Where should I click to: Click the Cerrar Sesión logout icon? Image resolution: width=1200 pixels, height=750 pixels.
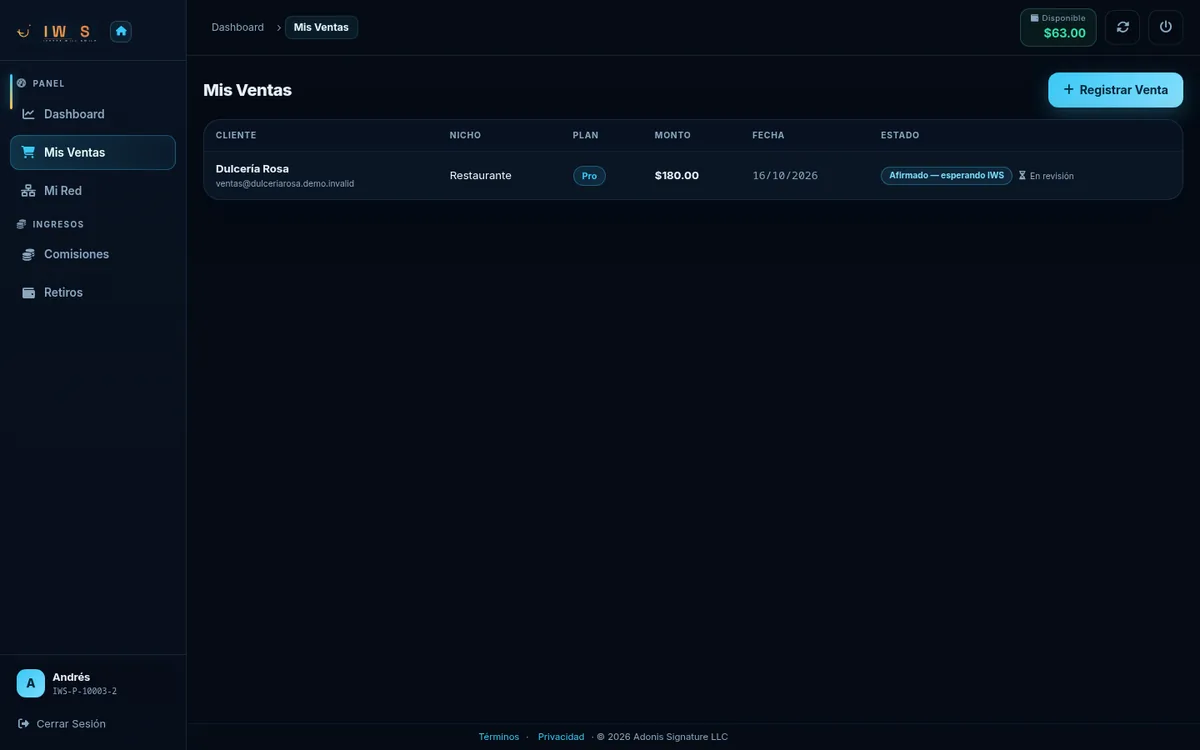point(23,723)
